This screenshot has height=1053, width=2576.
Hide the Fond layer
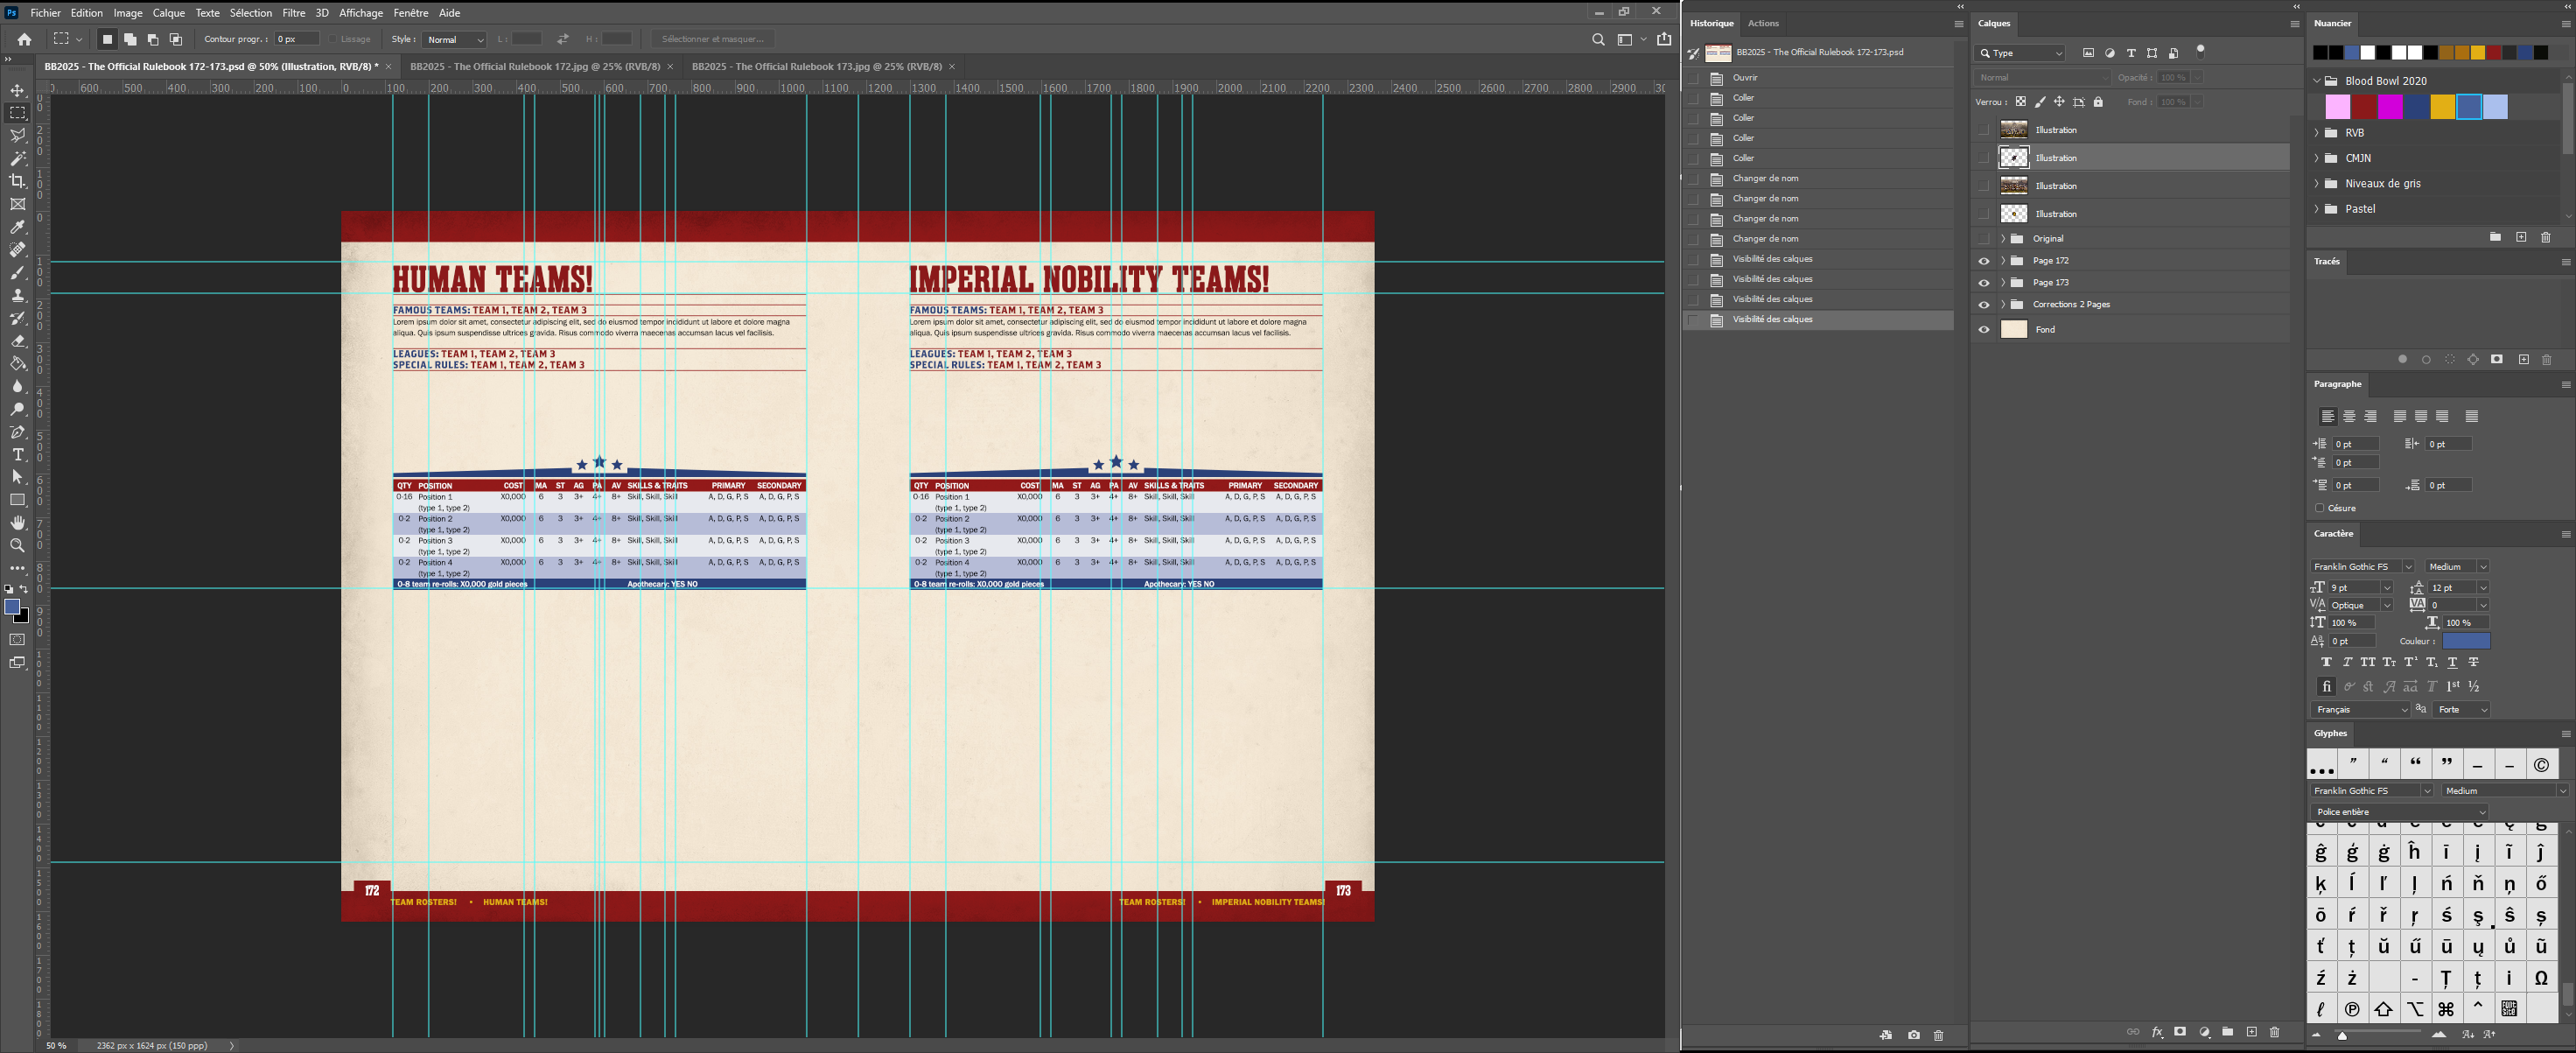(x=1984, y=330)
